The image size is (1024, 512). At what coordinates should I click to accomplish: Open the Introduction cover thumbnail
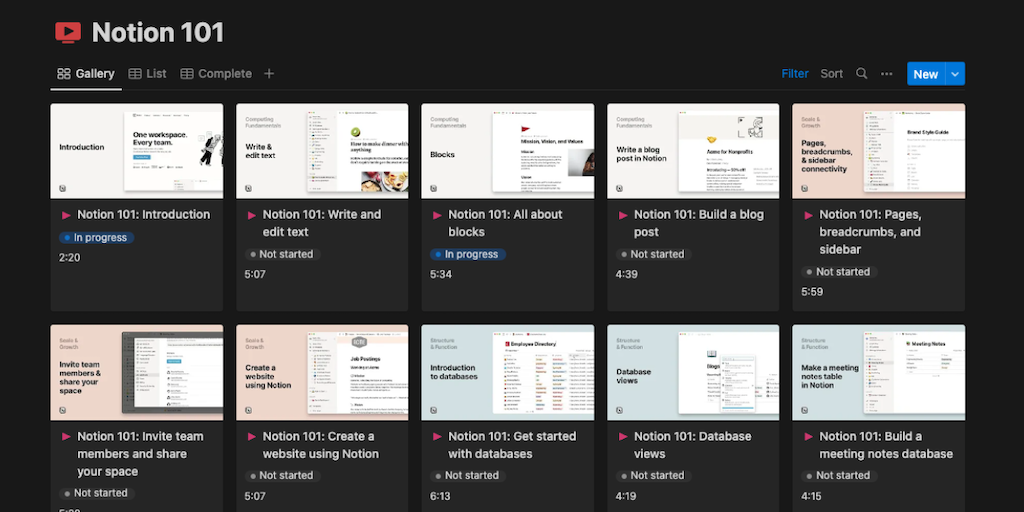136,151
